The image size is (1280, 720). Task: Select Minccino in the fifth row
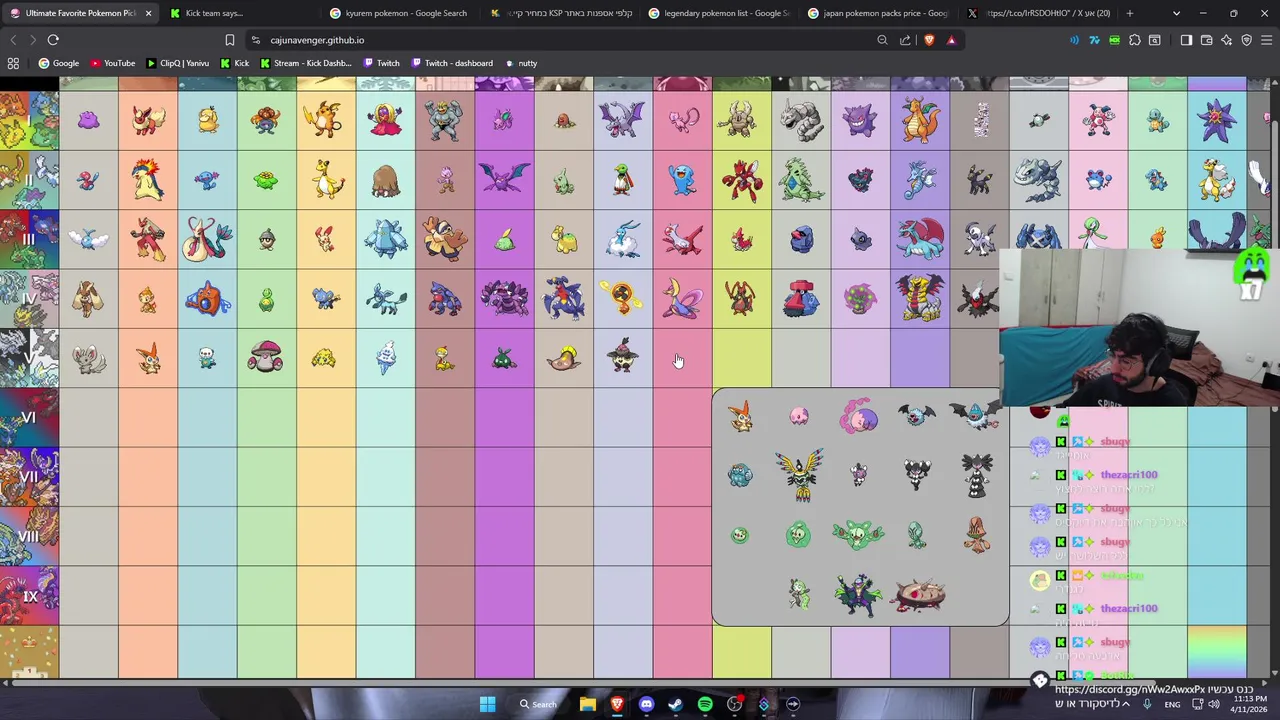click(x=88, y=359)
